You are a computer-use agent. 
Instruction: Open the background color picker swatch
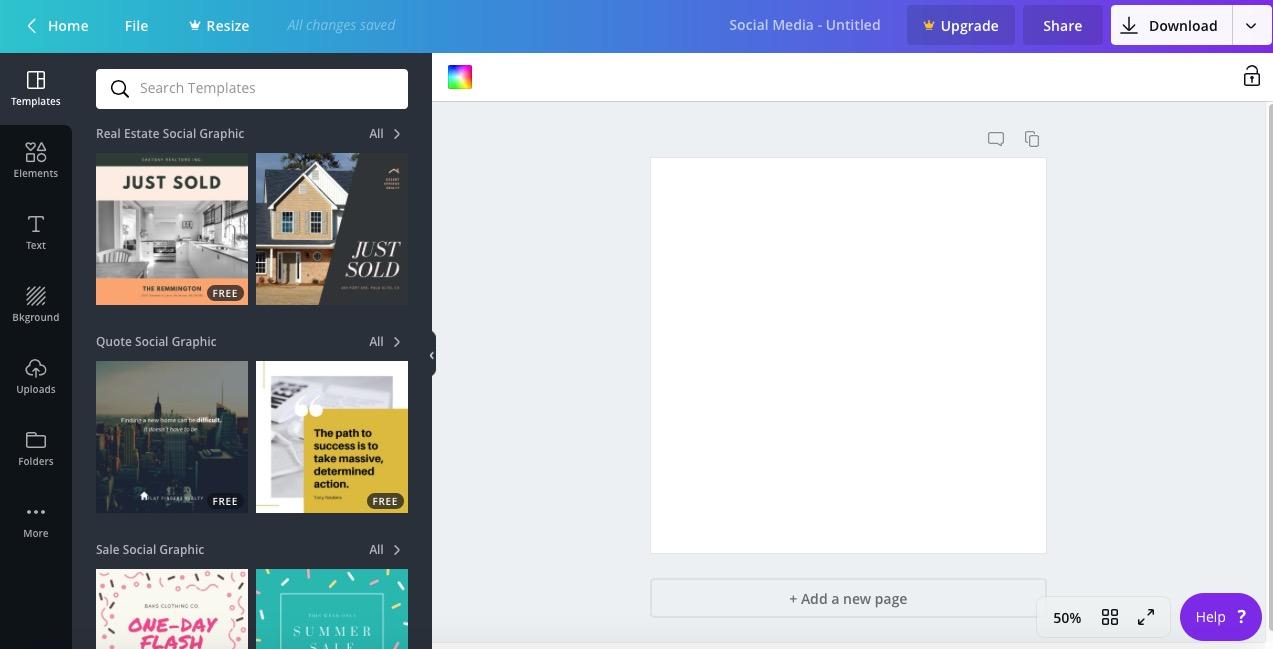click(x=460, y=77)
